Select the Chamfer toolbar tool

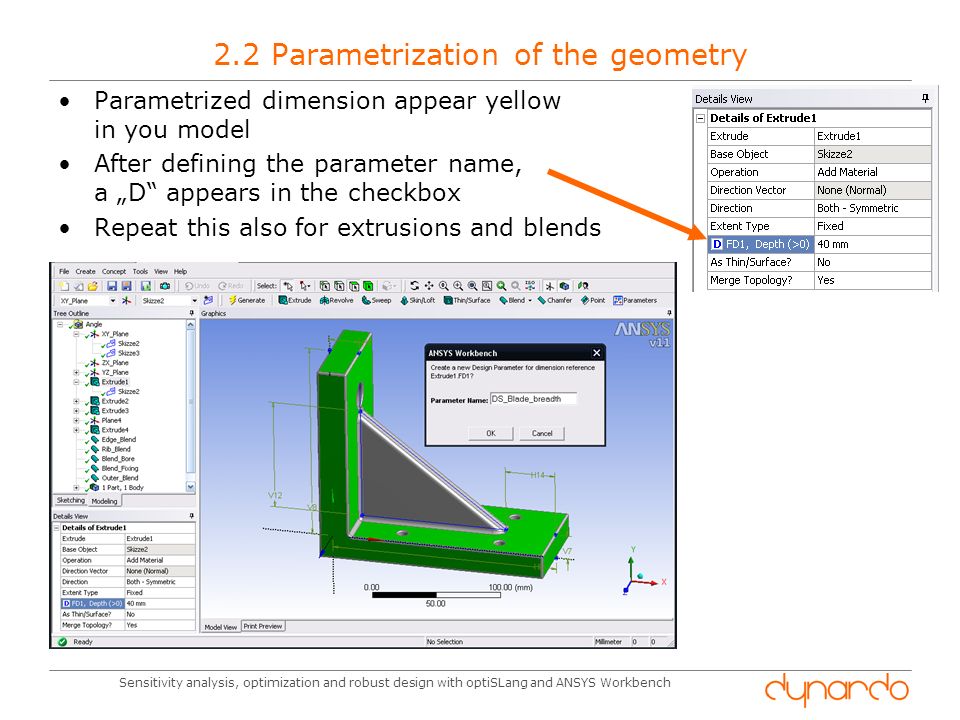point(555,301)
